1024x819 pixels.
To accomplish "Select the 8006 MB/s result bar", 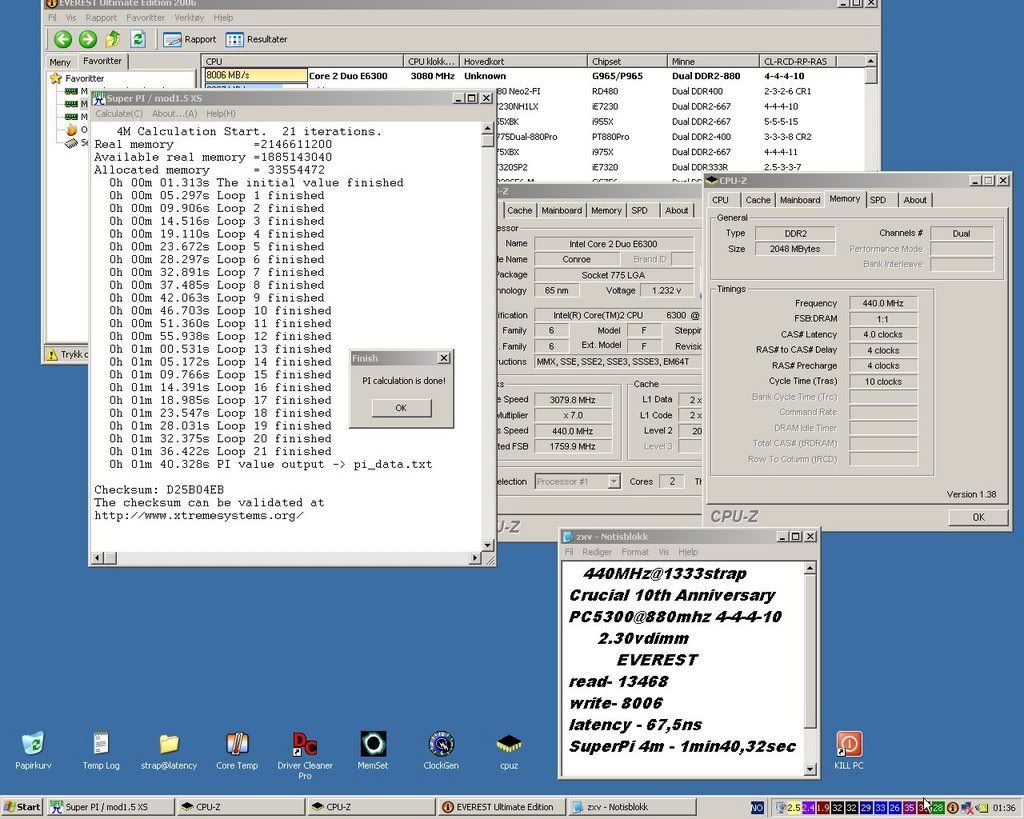I will [x=255, y=76].
